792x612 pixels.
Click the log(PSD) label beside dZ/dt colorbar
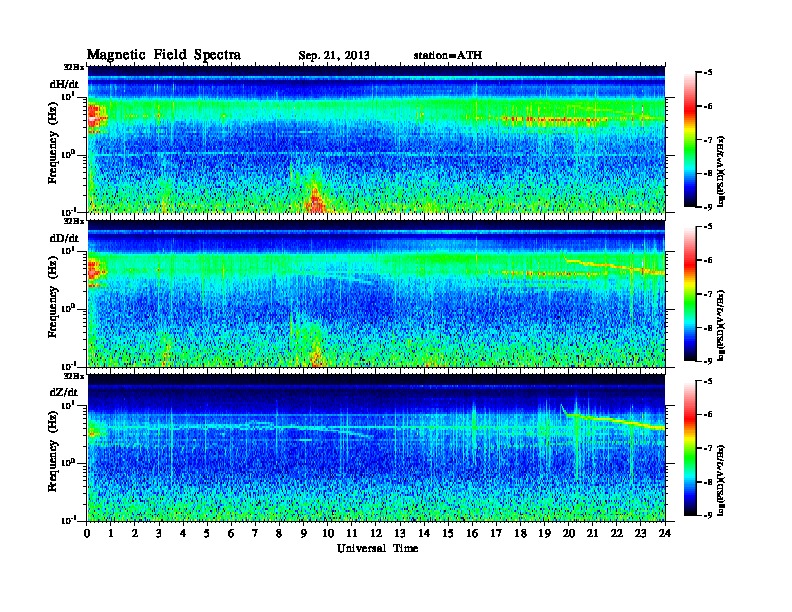point(721,481)
